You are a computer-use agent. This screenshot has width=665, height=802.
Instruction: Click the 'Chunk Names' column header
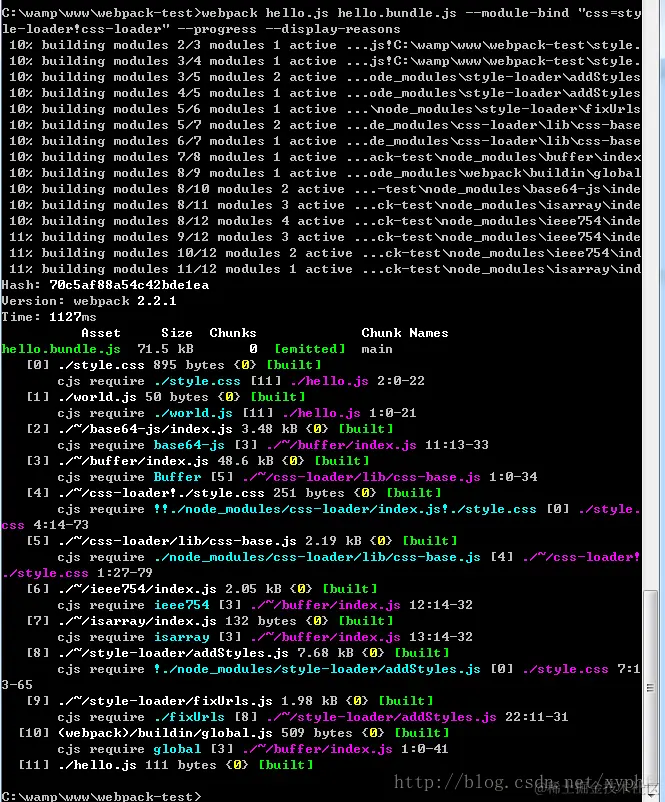(405, 333)
